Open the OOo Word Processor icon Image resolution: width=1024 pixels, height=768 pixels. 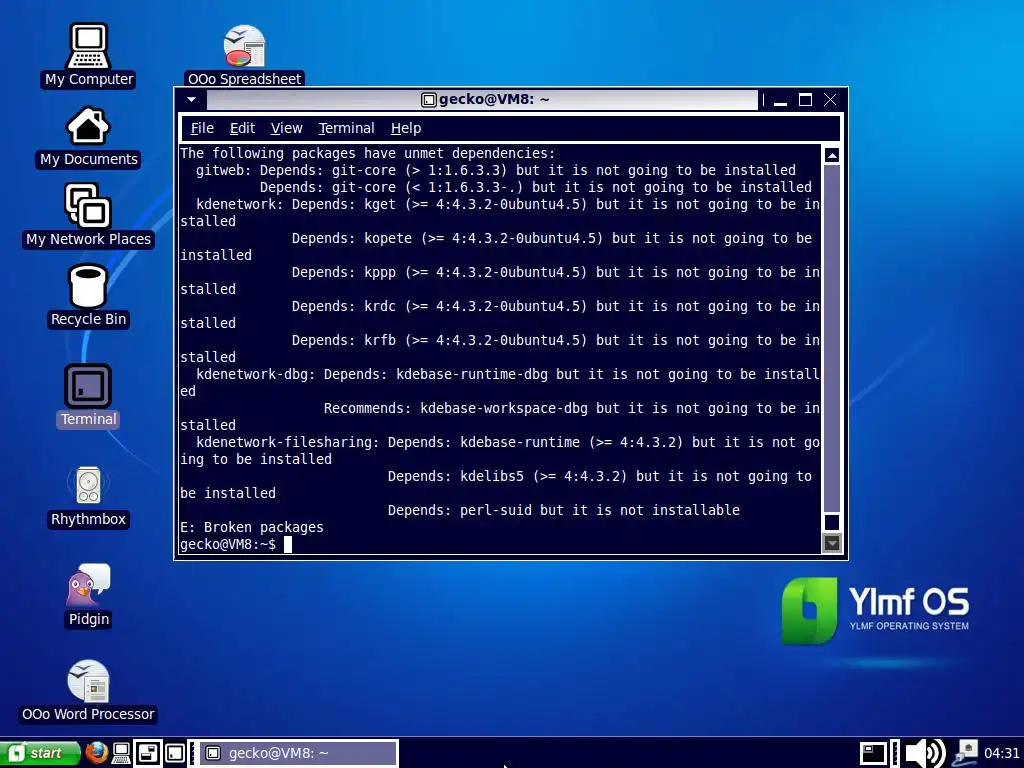(x=88, y=691)
